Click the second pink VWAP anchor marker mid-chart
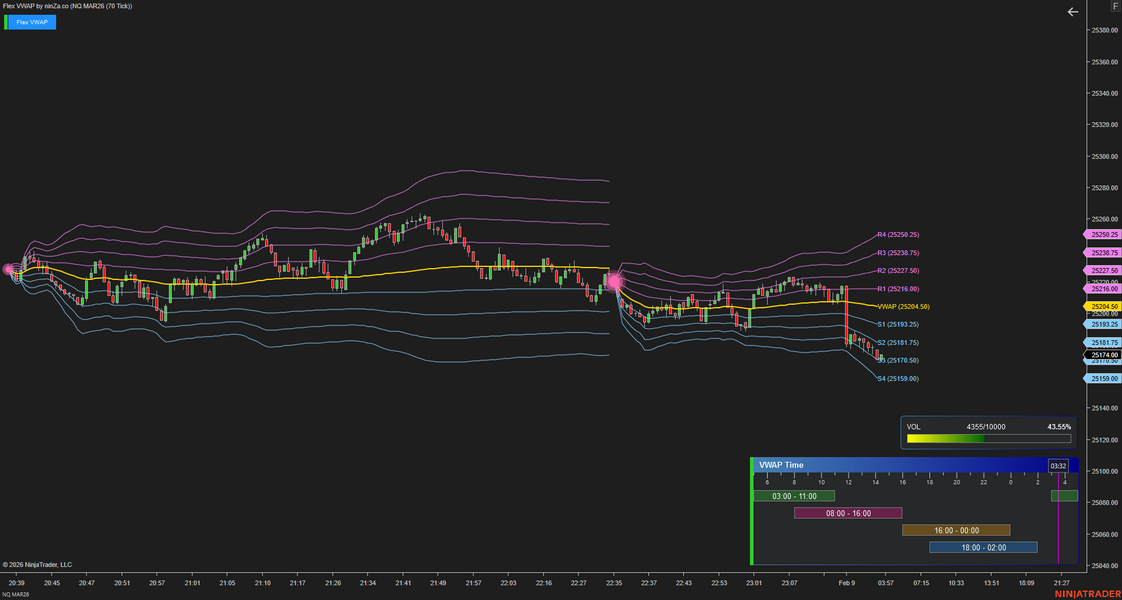The image size is (1122, 600). pyautogui.click(x=614, y=283)
